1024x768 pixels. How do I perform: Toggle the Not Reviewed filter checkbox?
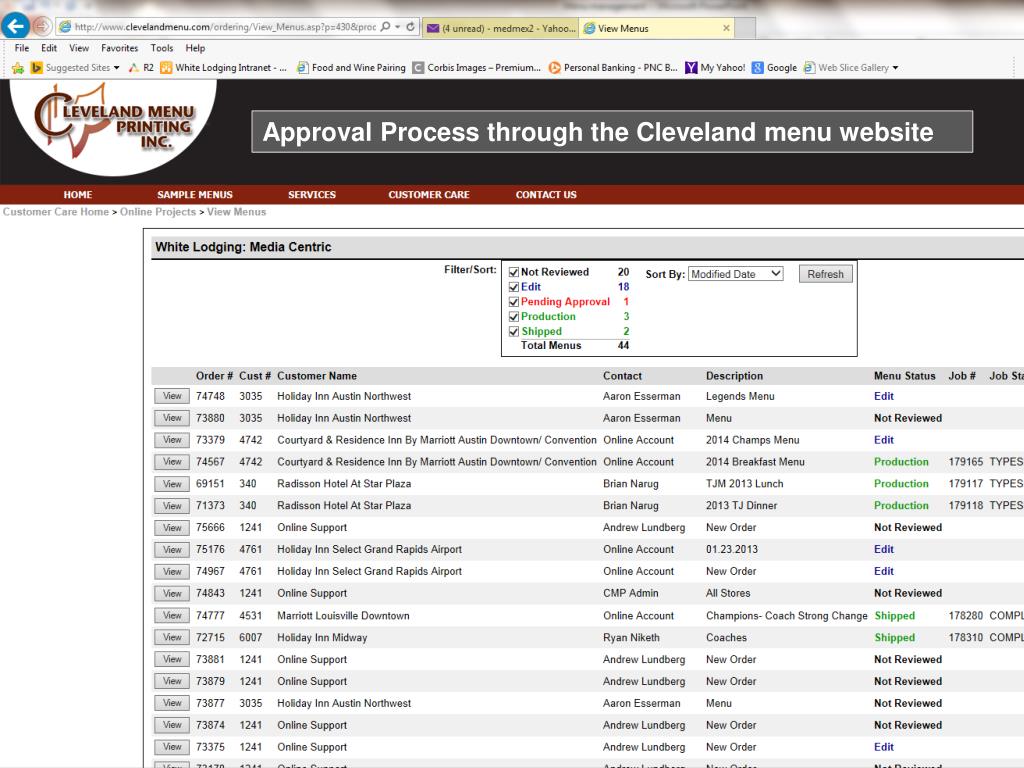tap(514, 272)
